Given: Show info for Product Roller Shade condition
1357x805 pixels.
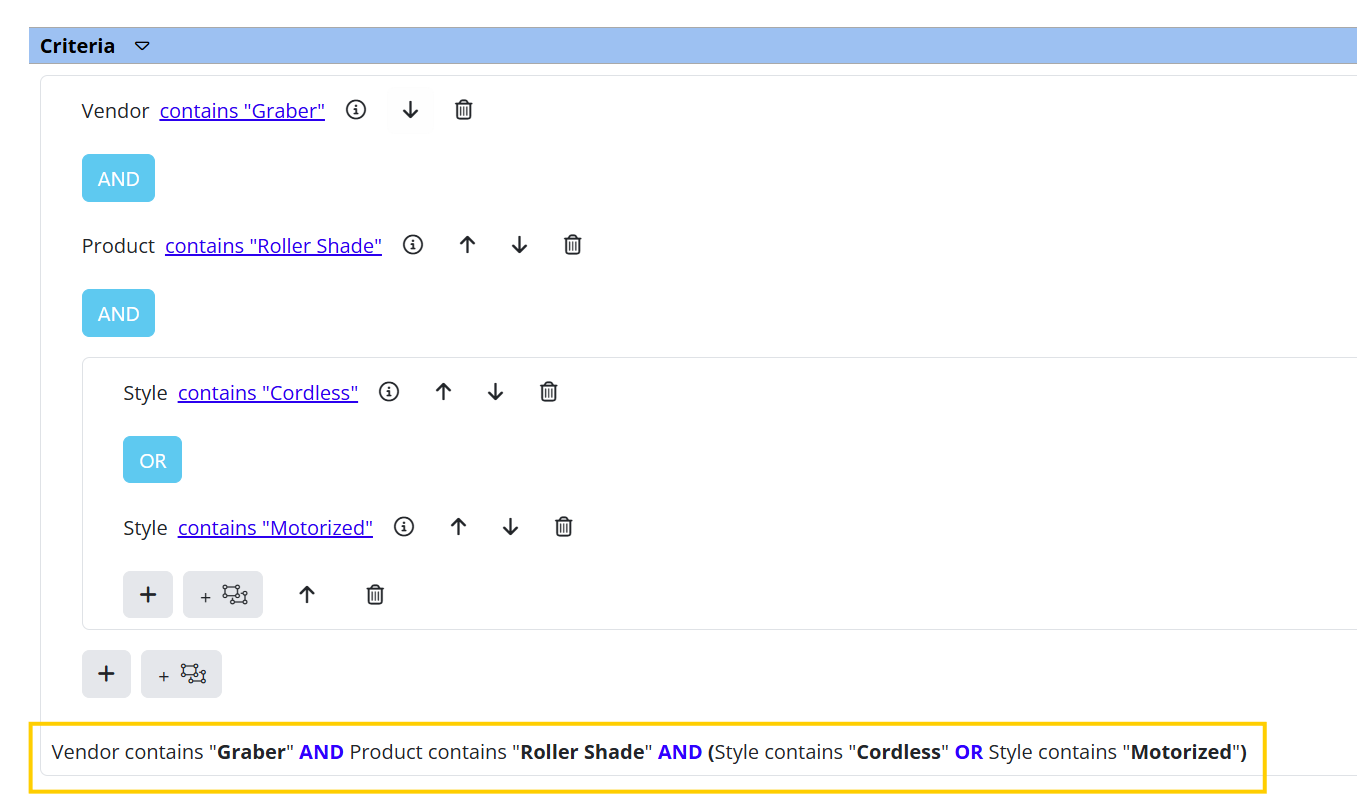Looking at the screenshot, I should (413, 245).
